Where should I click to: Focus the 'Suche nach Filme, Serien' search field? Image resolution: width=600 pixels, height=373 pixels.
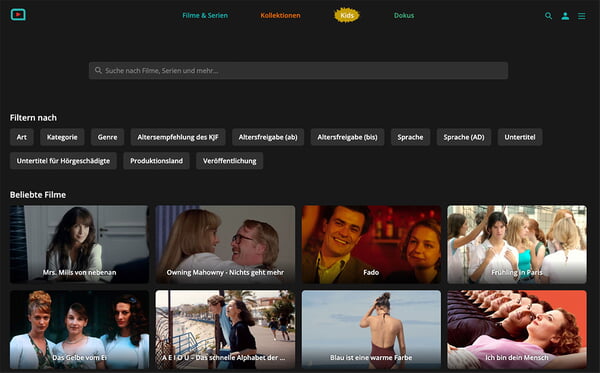[298, 70]
